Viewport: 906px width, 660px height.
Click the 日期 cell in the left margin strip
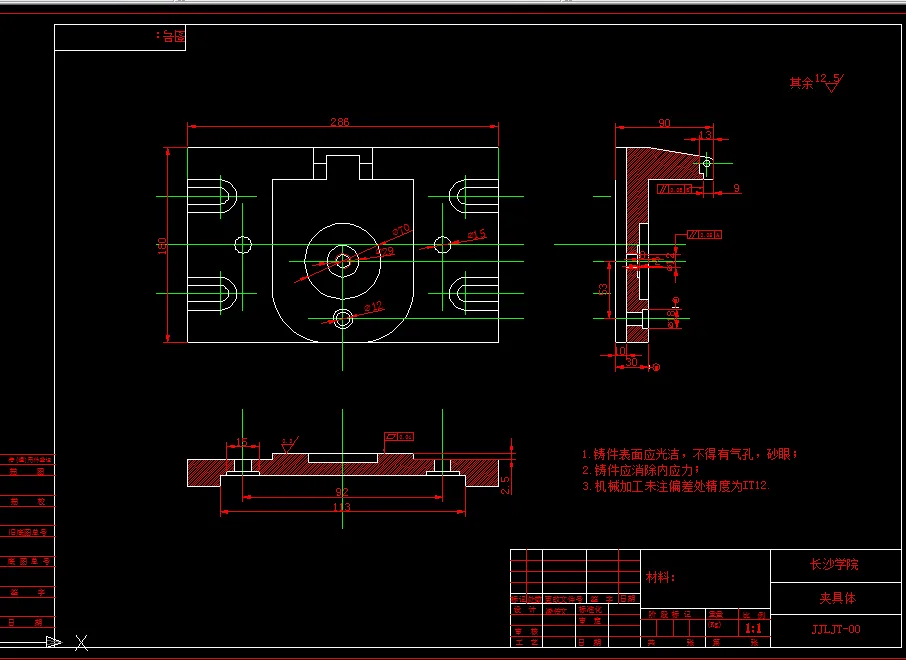coord(28,622)
